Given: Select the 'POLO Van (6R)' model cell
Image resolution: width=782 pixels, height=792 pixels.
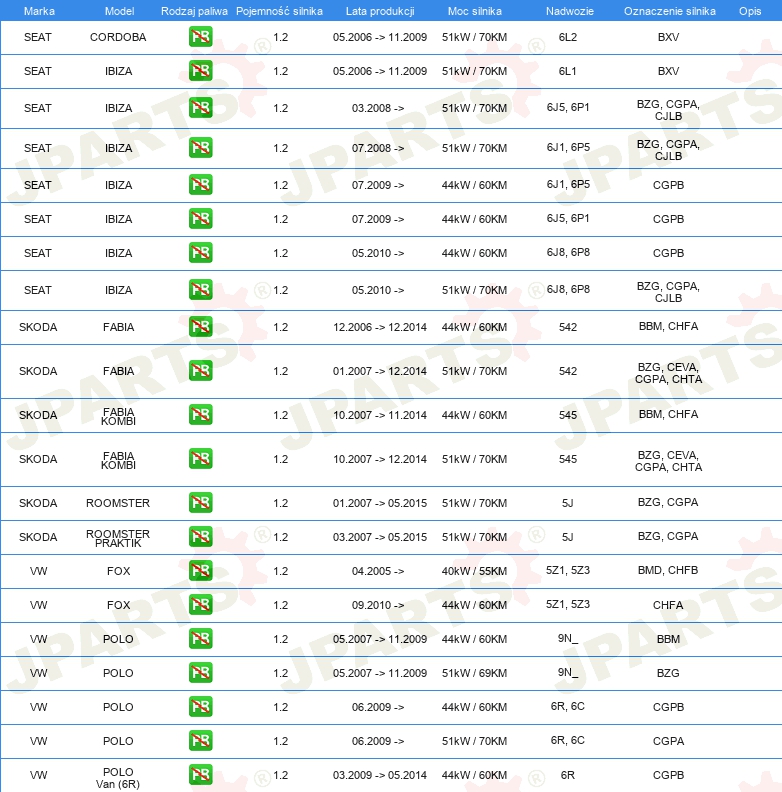Looking at the screenshot, I should click(118, 778).
